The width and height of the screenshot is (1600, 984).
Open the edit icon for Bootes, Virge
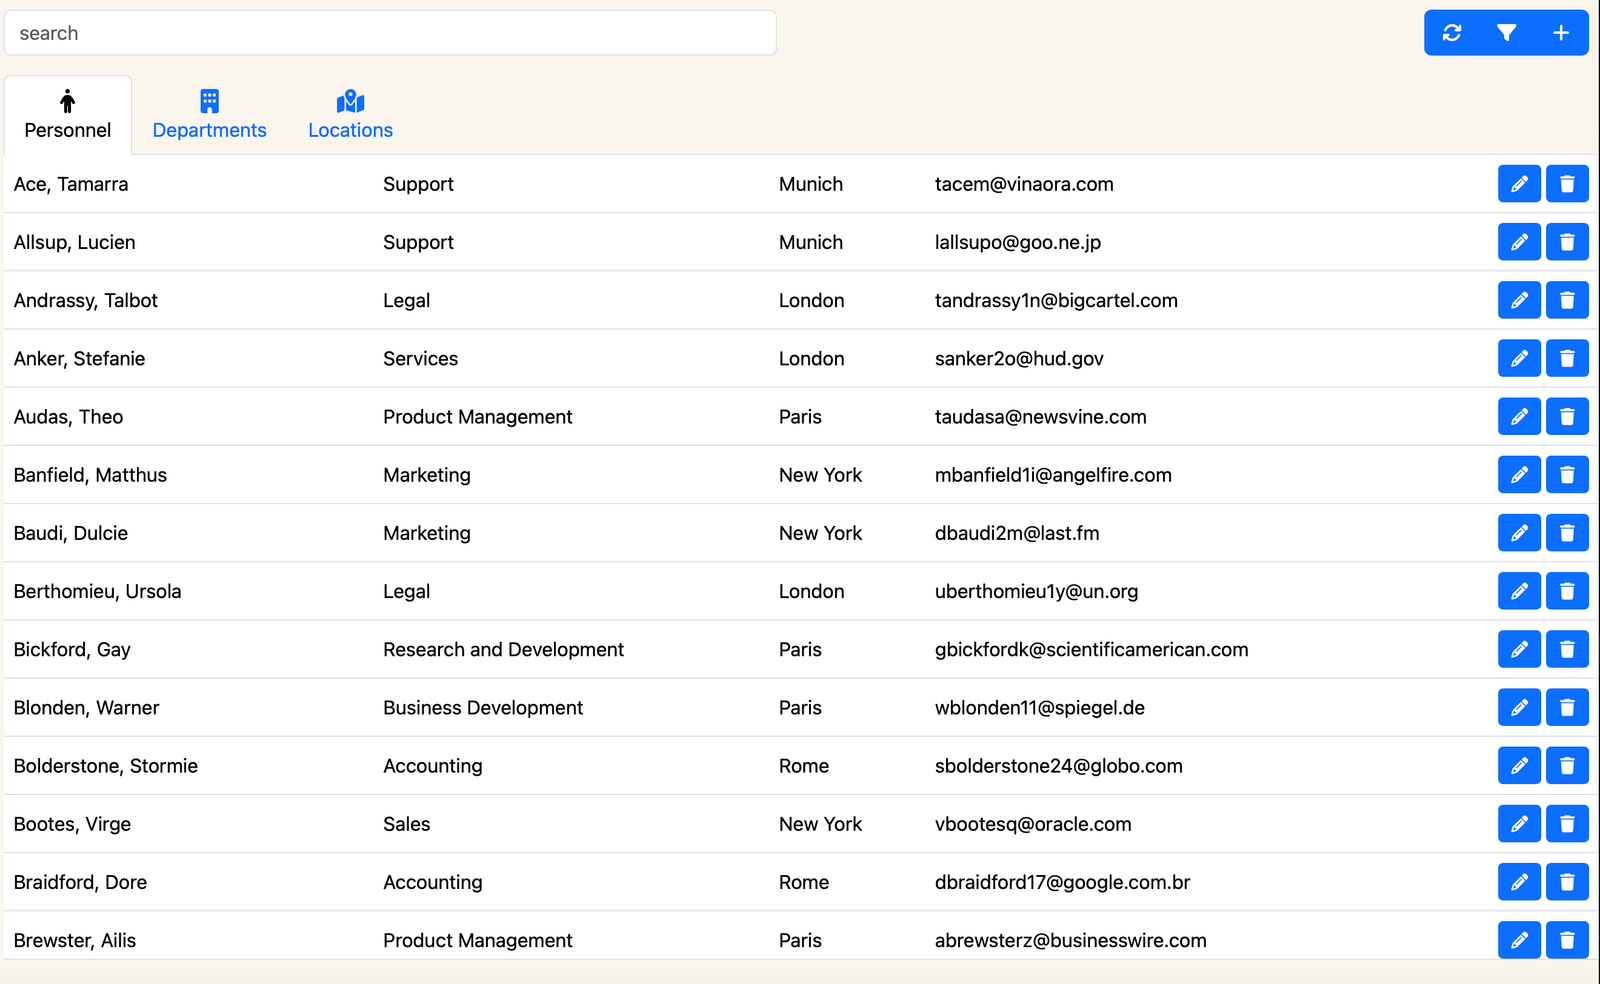[x=1519, y=824]
